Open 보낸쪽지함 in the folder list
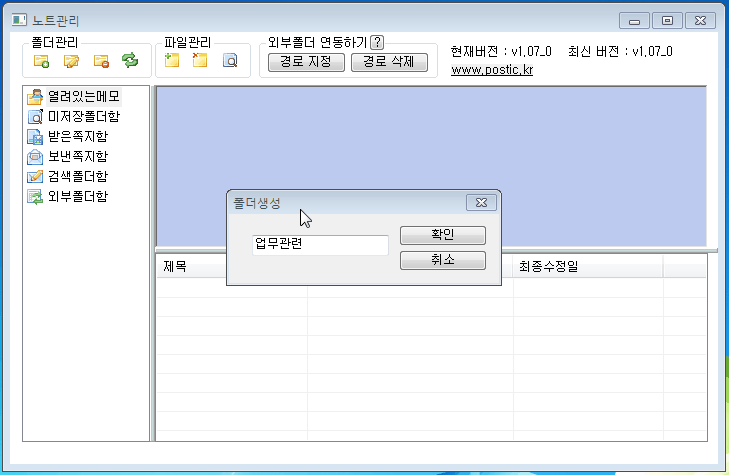 [78, 156]
